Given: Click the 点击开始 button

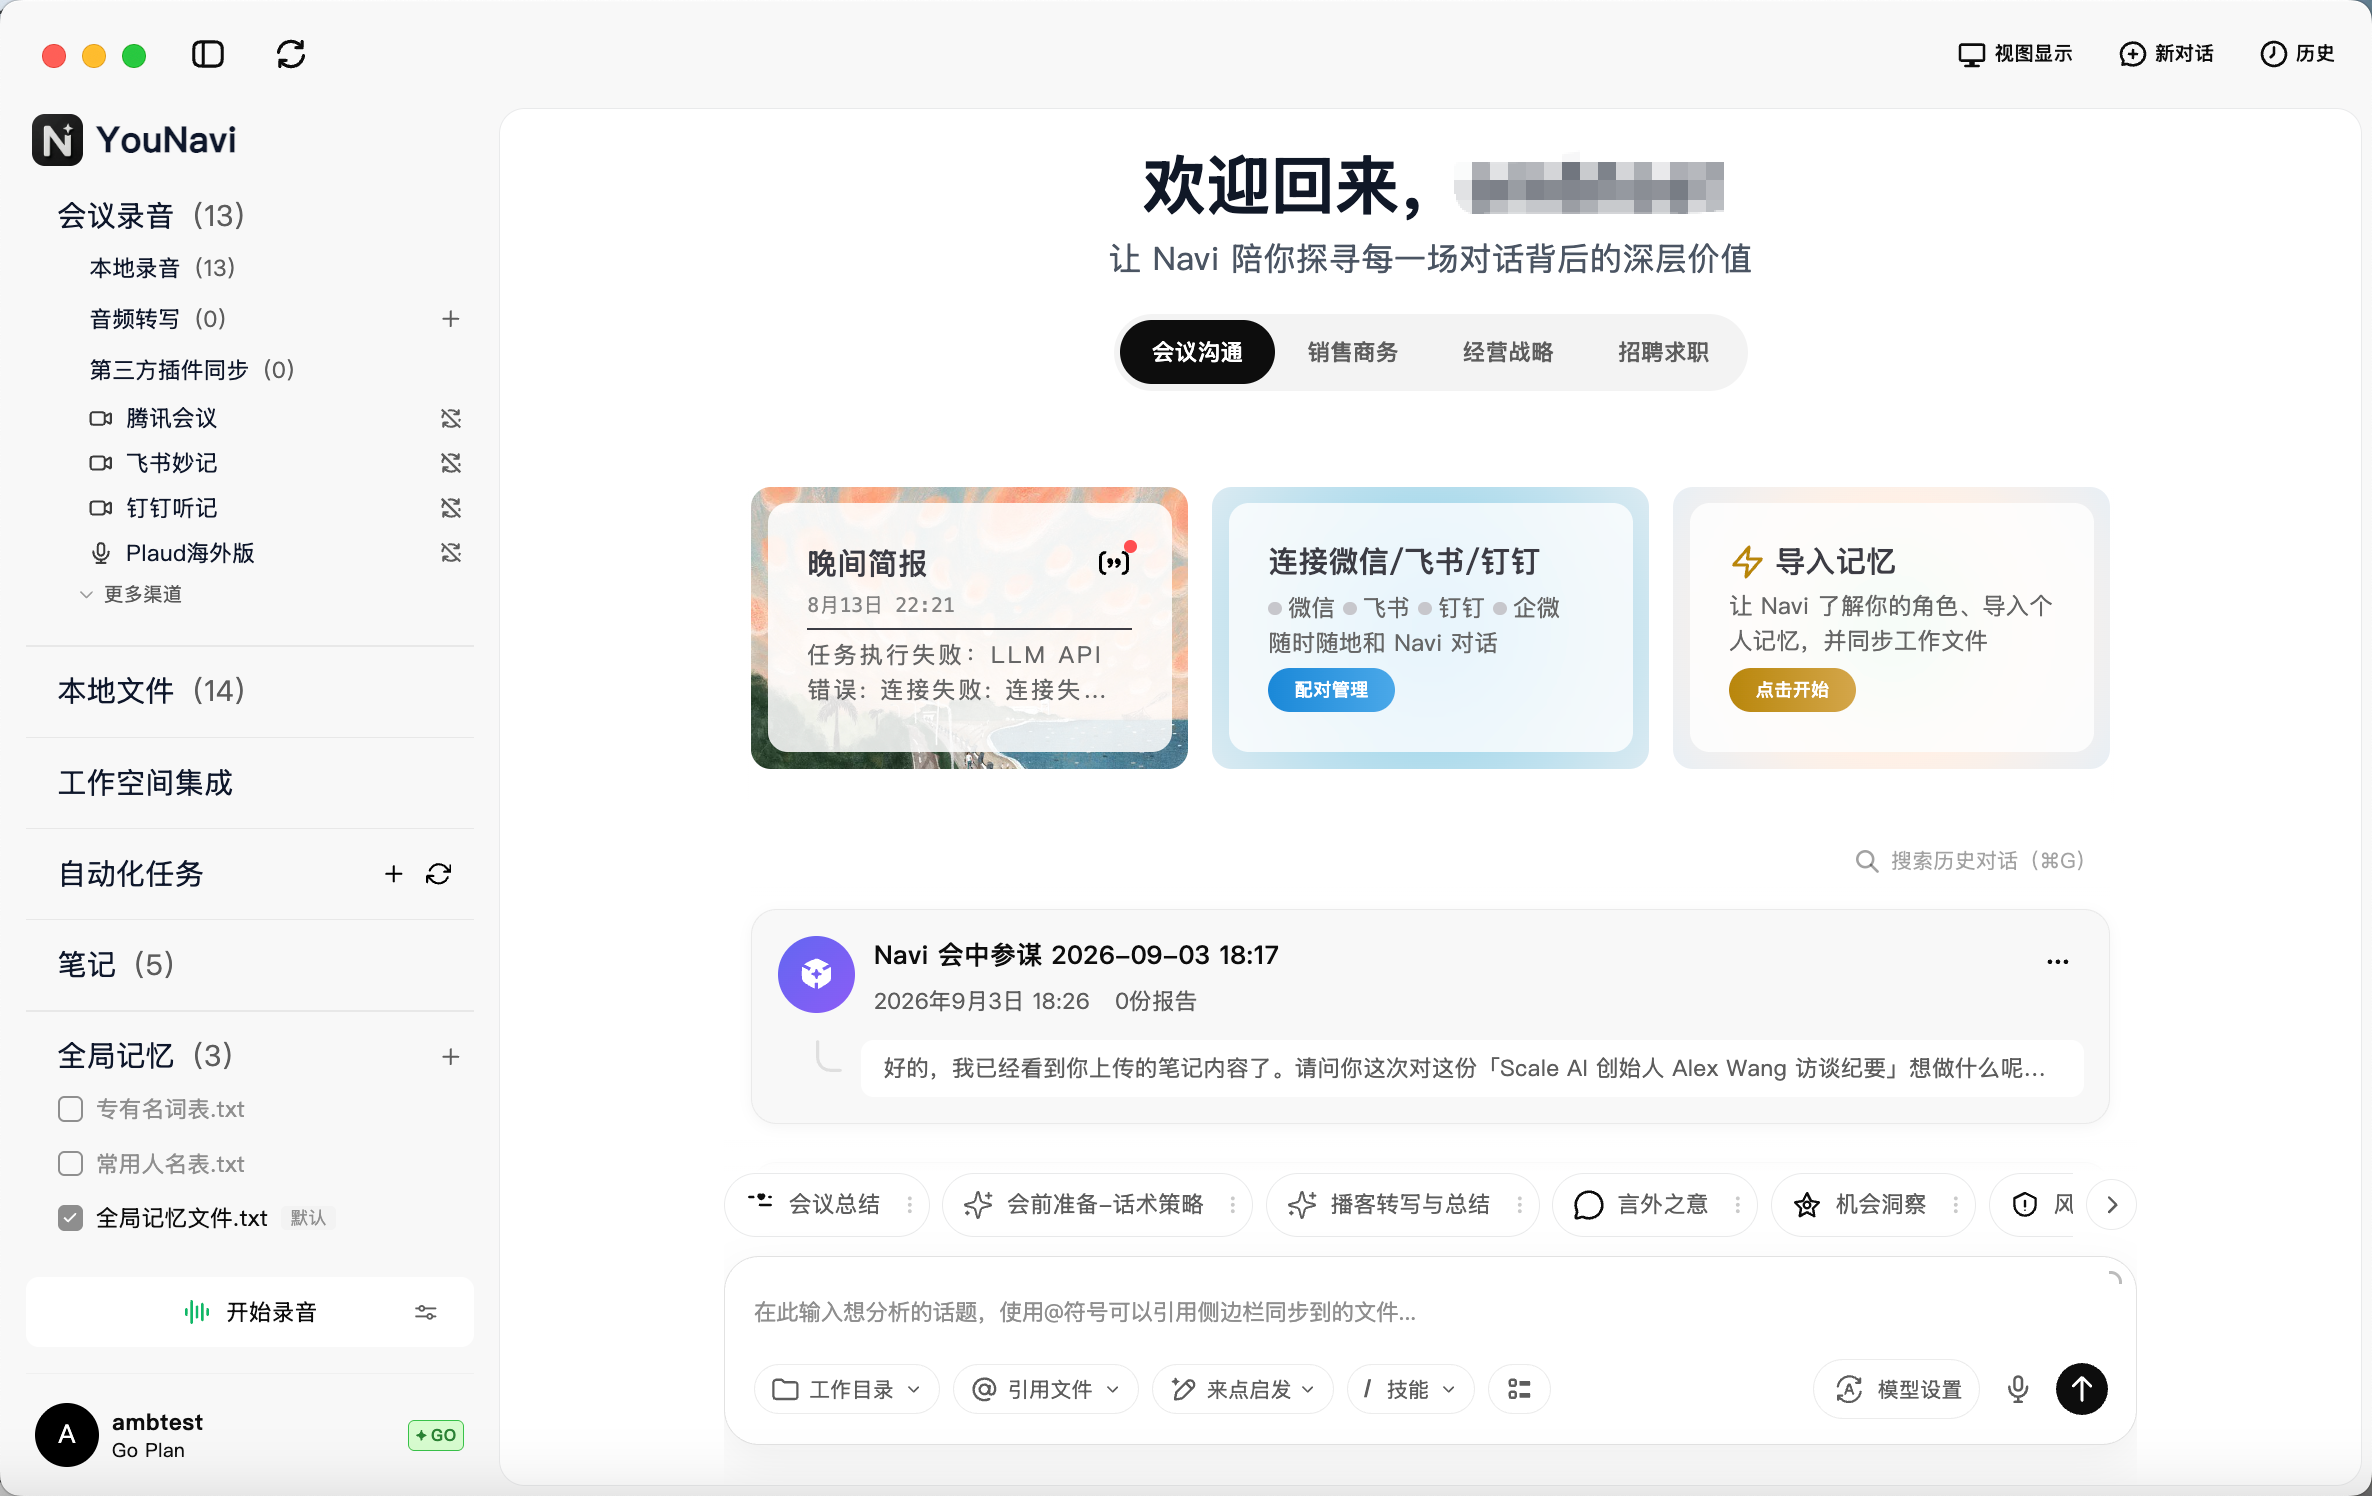Looking at the screenshot, I should click(1792, 690).
